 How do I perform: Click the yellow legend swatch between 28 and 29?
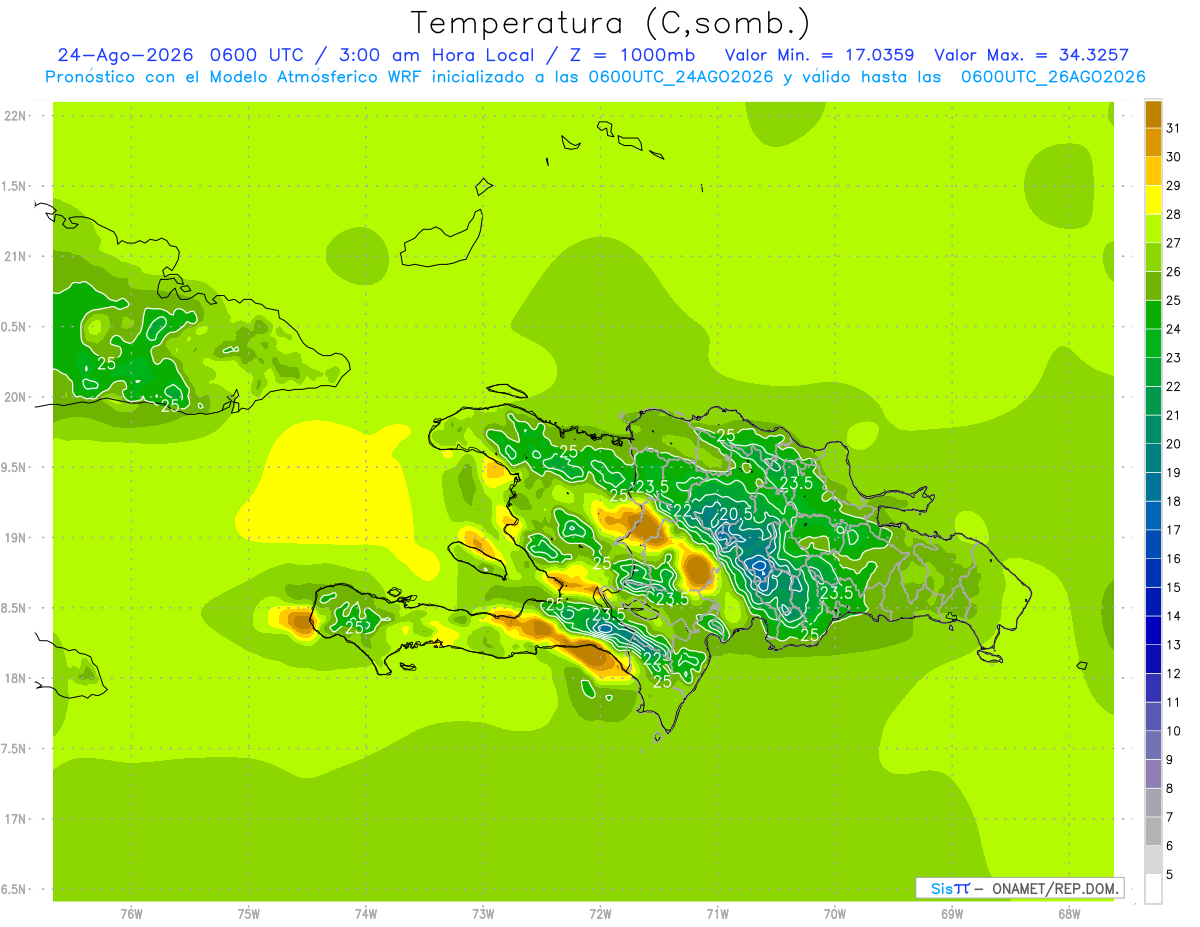[1153, 200]
